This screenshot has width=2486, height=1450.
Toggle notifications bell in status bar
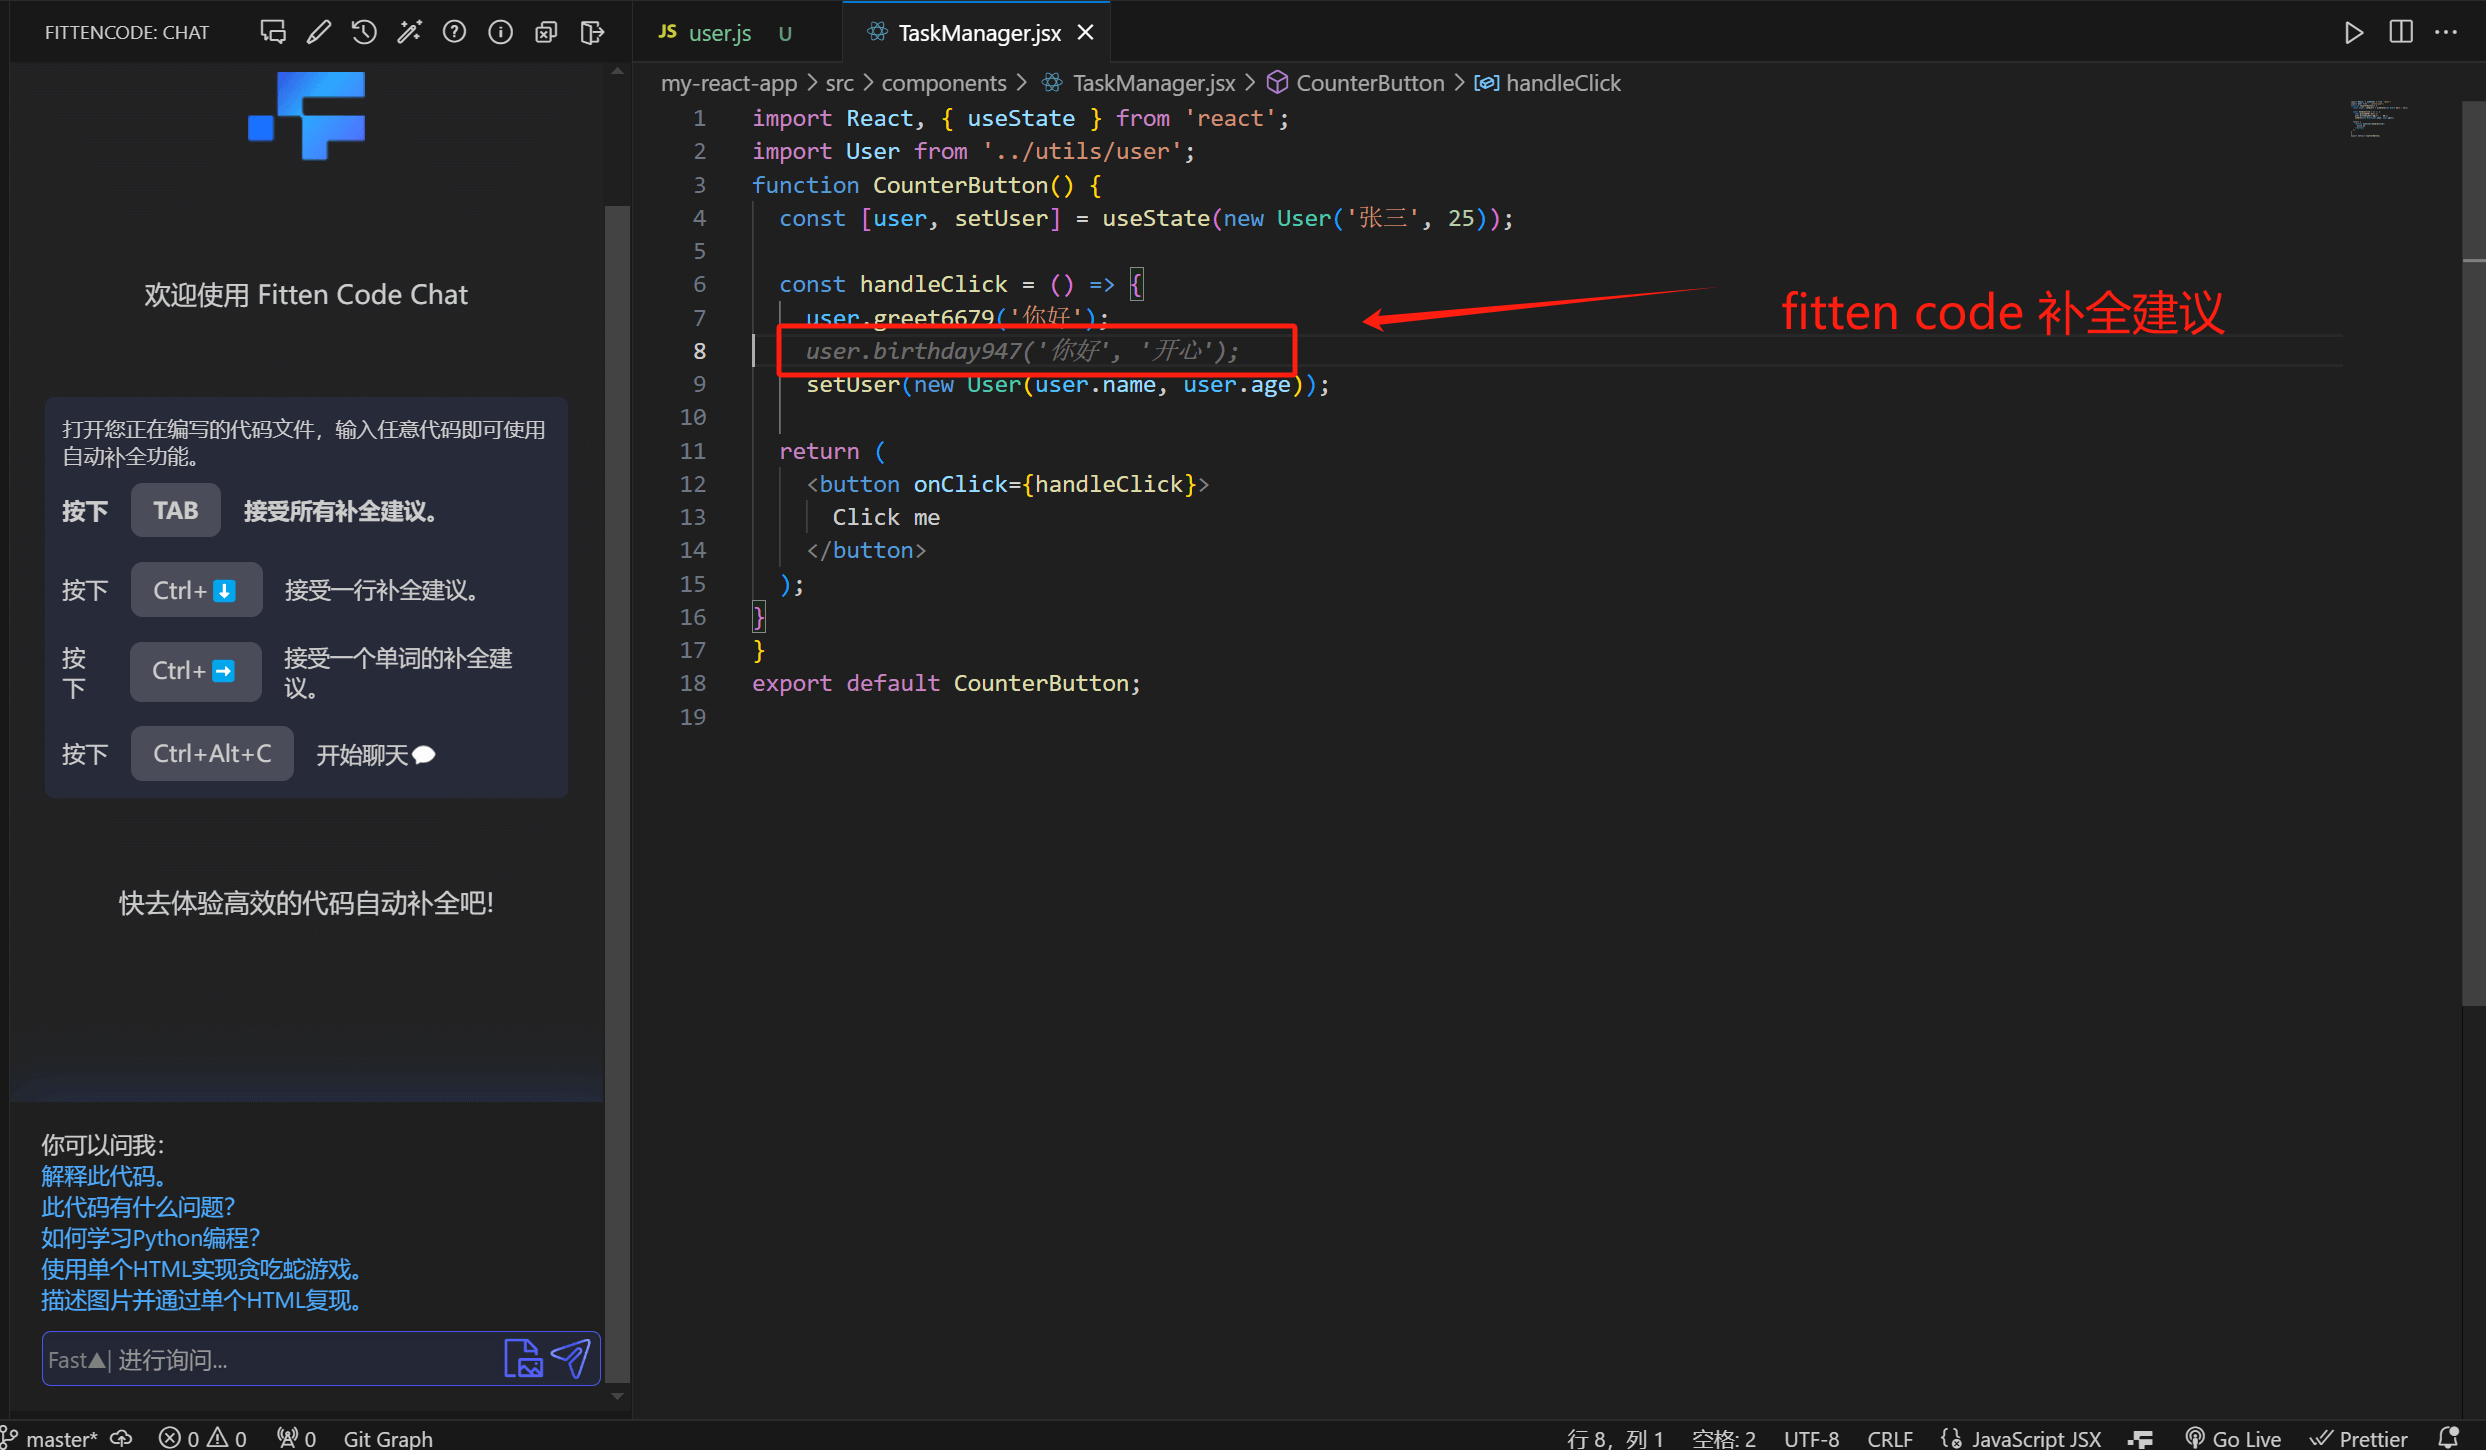[x=2449, y=1438]
